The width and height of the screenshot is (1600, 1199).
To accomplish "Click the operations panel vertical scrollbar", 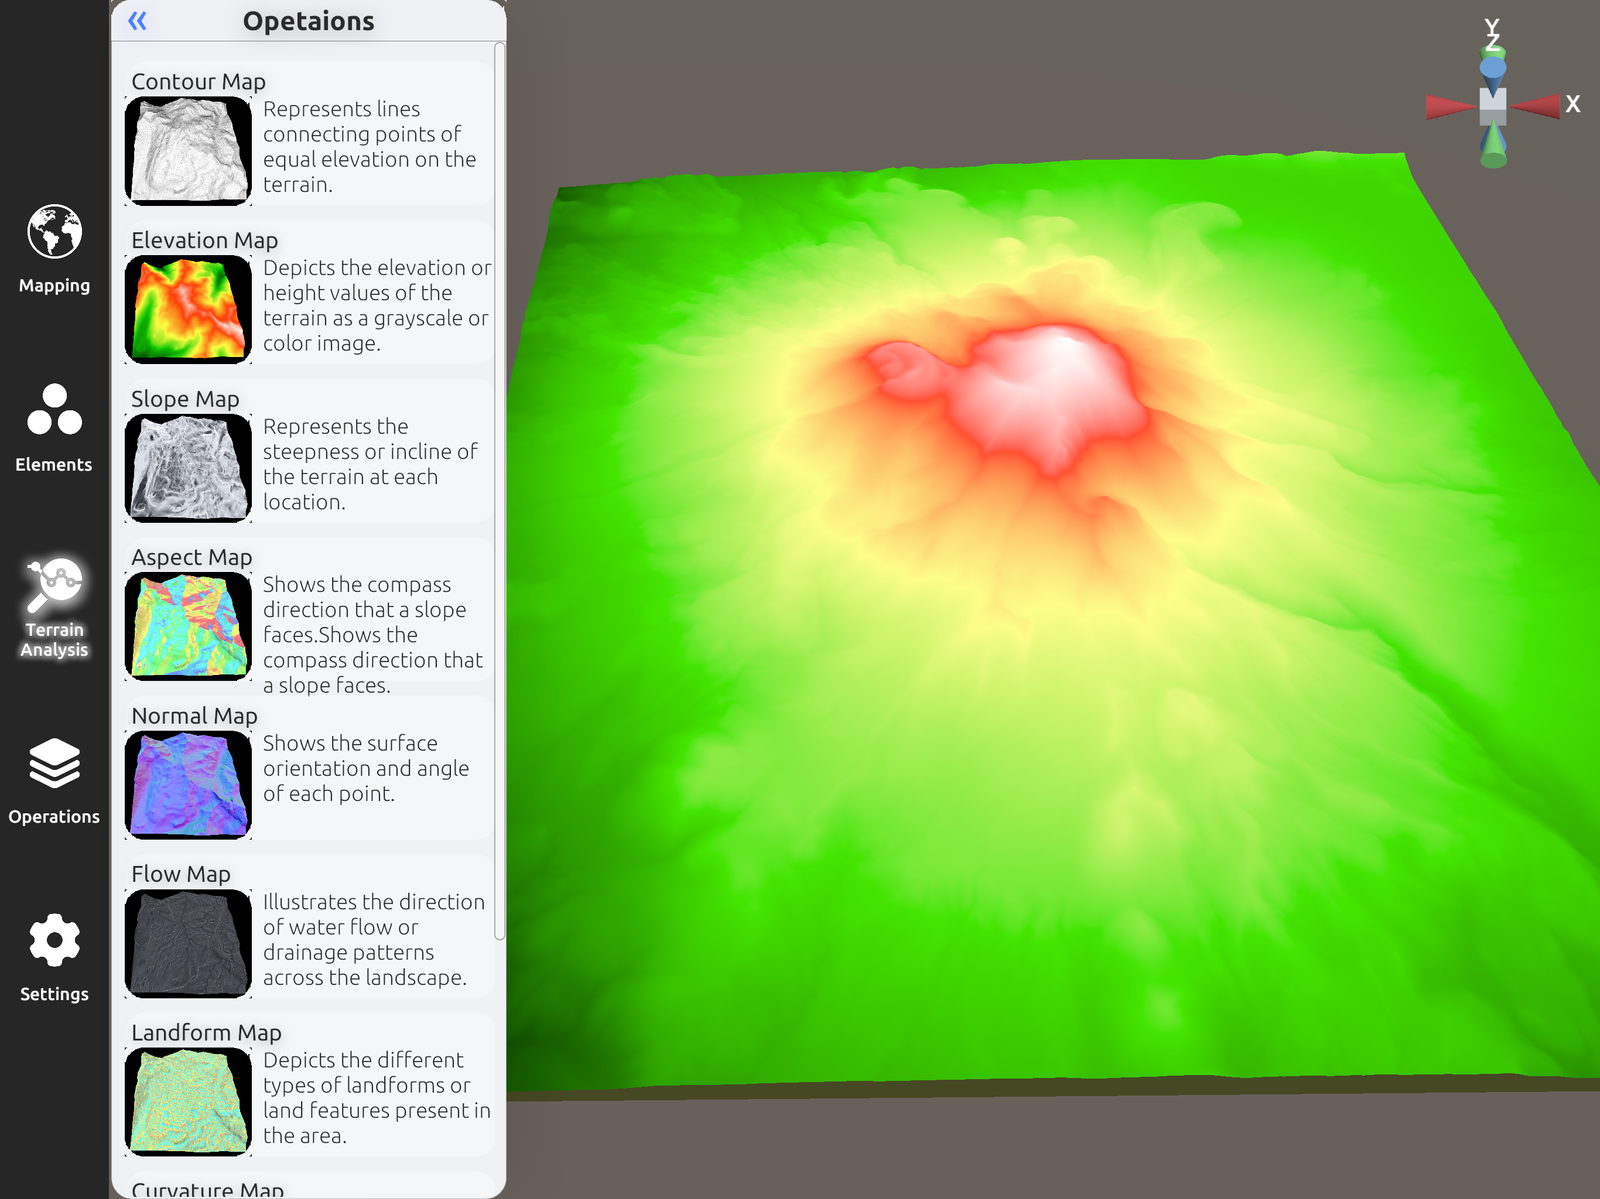I will (500, 490).
